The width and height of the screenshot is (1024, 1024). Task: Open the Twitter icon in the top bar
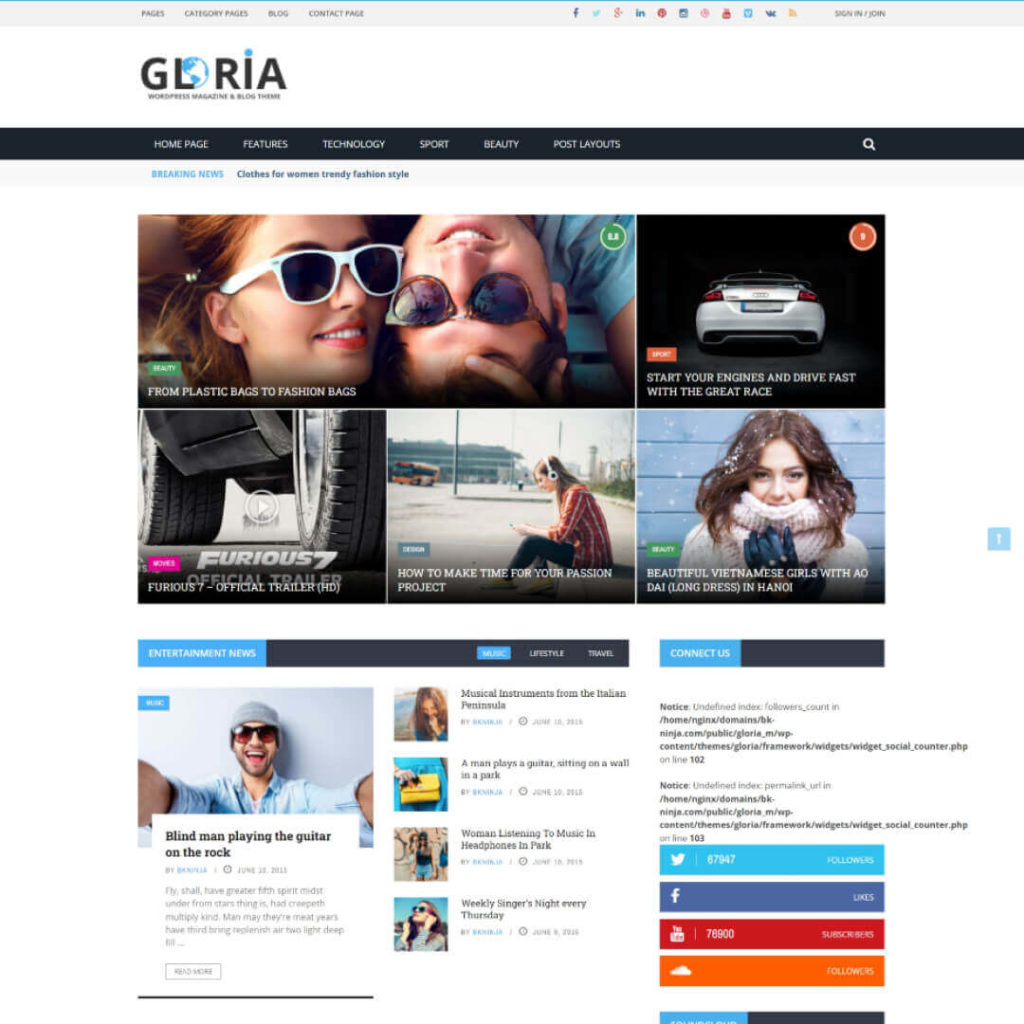point(596,13)
